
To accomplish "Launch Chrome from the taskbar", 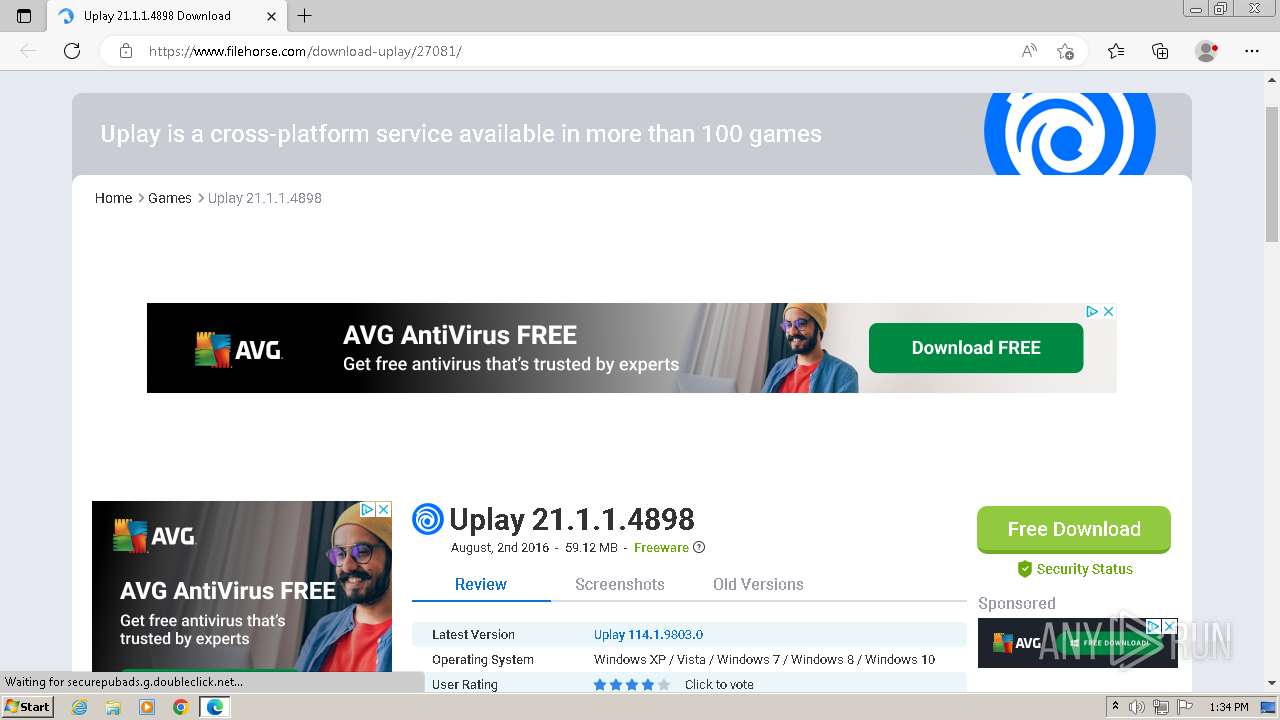I will click(x=180, y=707).
